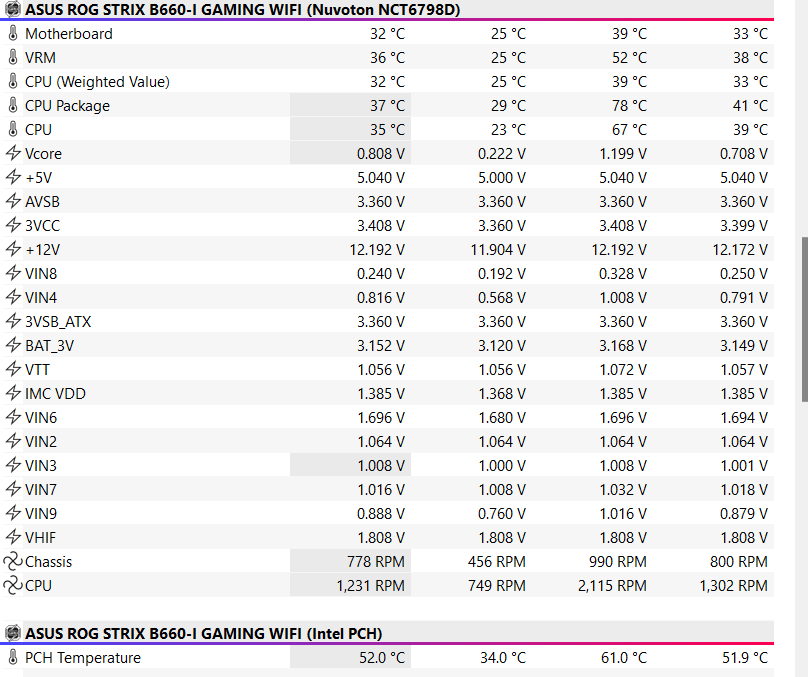Click the BAT_3V average value 3.149 V
The height and width of the screenshot is (677, 808).
(x=744, y=346)
